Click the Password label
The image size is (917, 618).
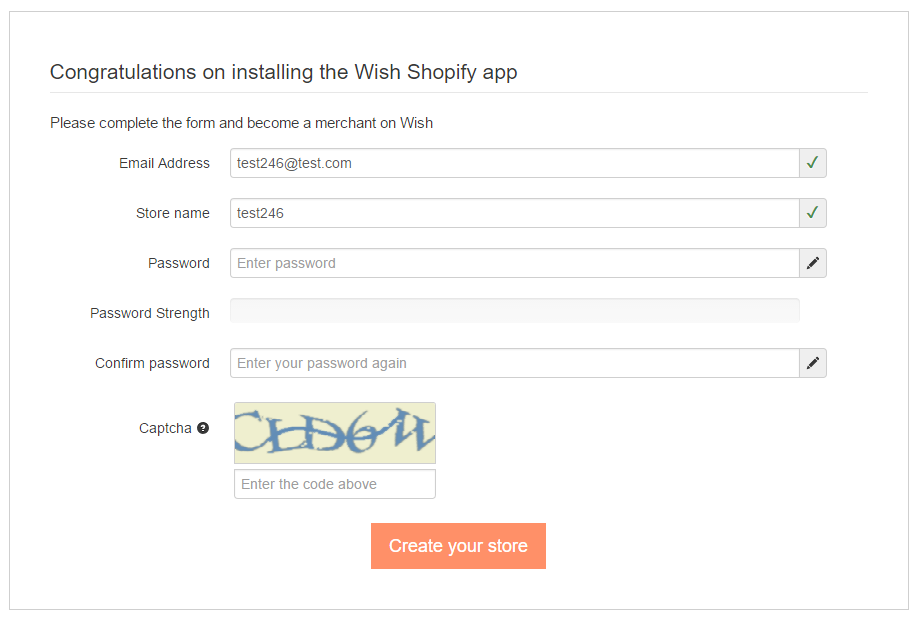(179, 263)
